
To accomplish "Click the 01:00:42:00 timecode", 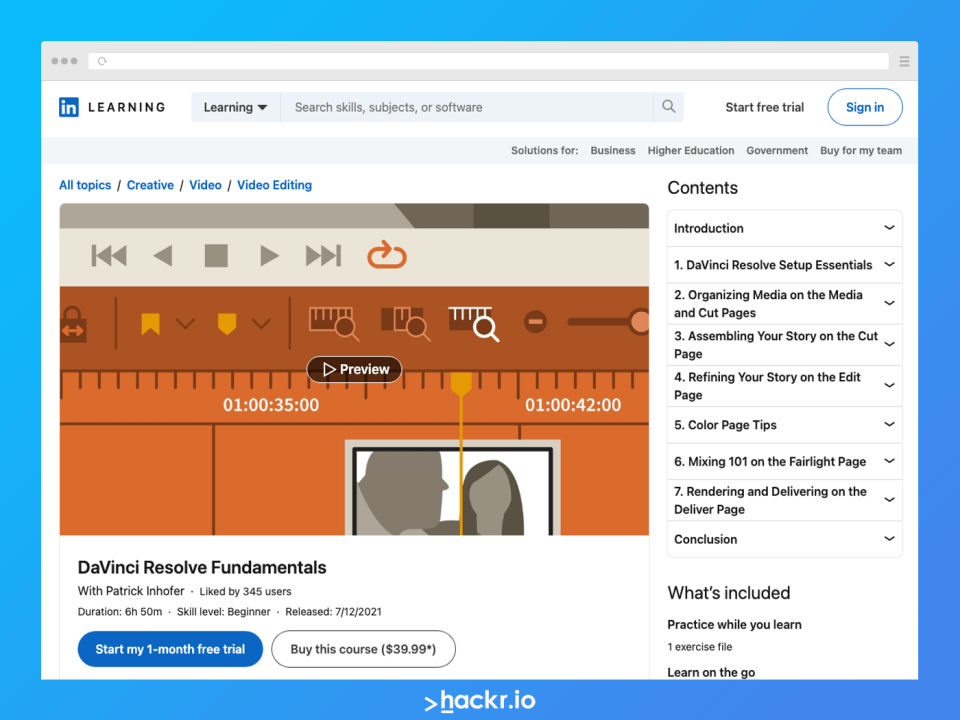I will click(x=573, y=405).
